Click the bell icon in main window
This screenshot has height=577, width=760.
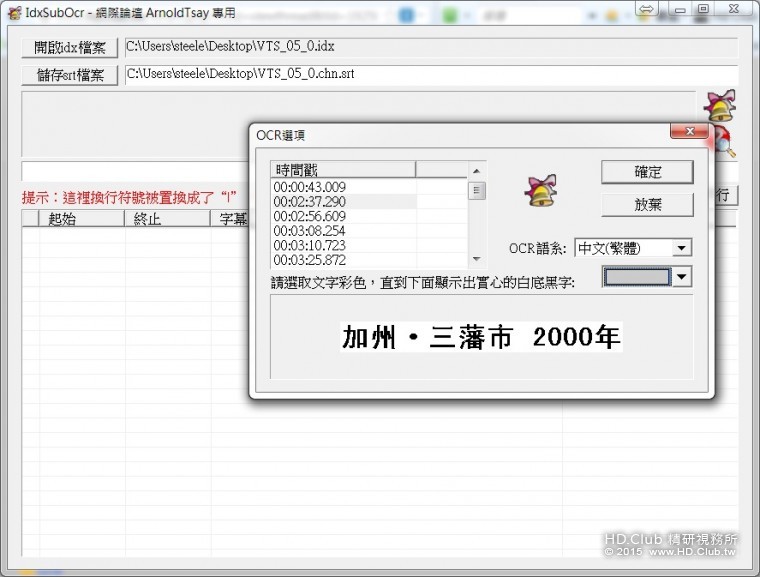(x=721, y=105)
